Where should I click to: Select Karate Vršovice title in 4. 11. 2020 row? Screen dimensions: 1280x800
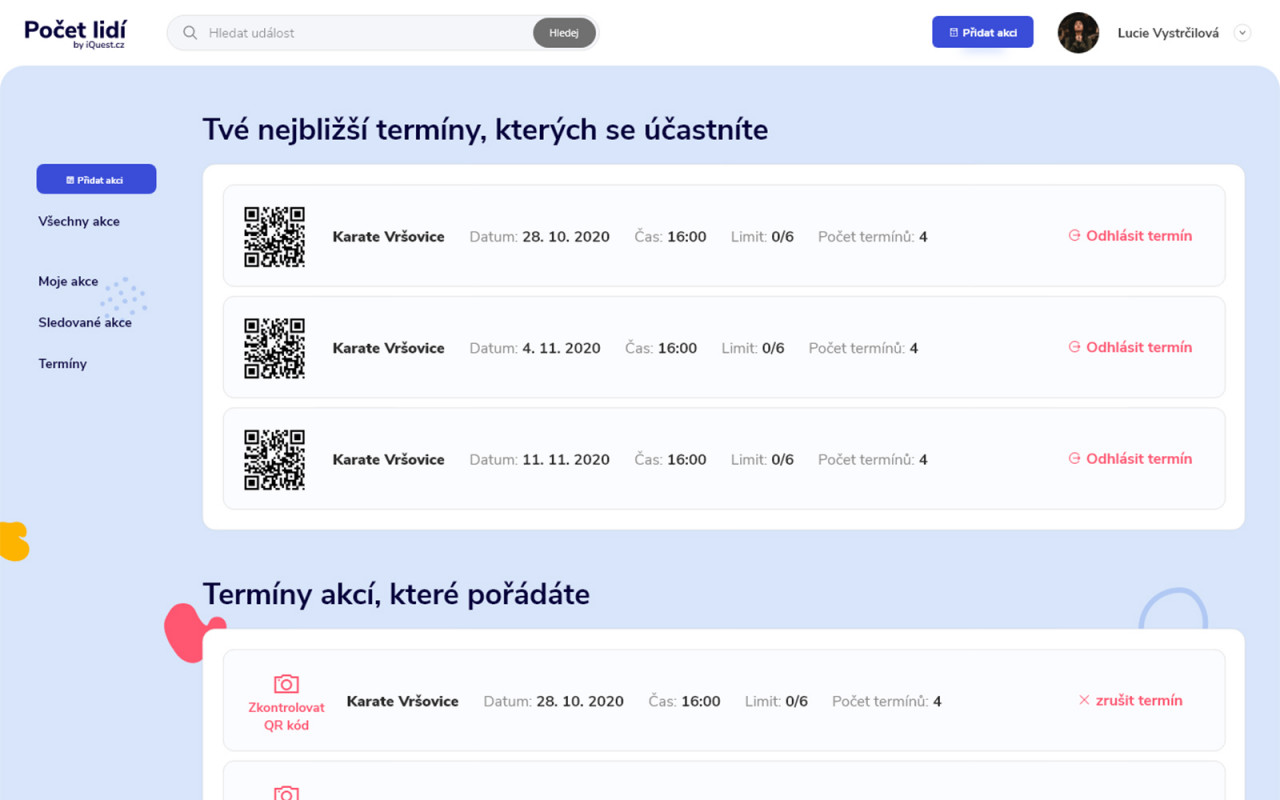(388, 348)
